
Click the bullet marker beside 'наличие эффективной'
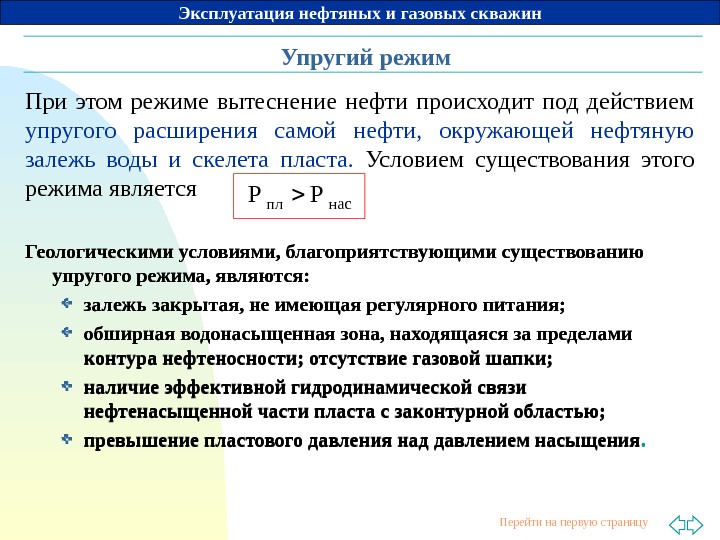(67, 386)
